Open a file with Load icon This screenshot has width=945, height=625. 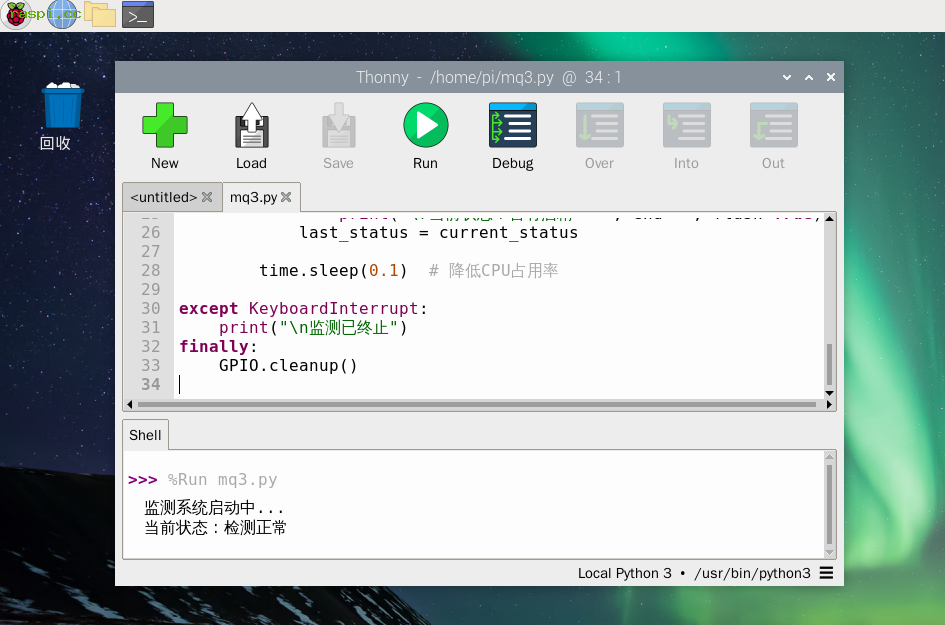pos(251,126)
